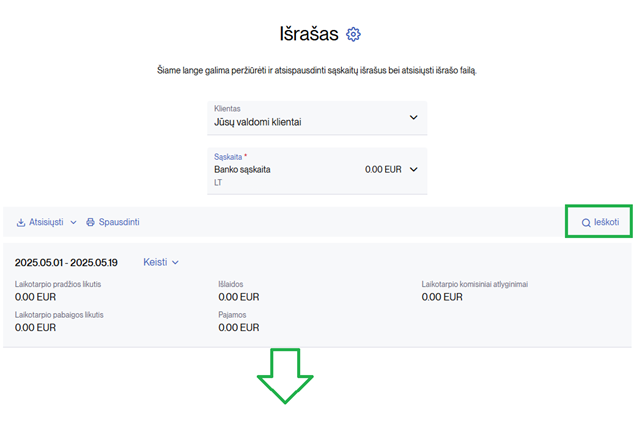Open the settings gear next to Išrašas
The width and height of the screenshot is (642, 424).
(353, 34)
